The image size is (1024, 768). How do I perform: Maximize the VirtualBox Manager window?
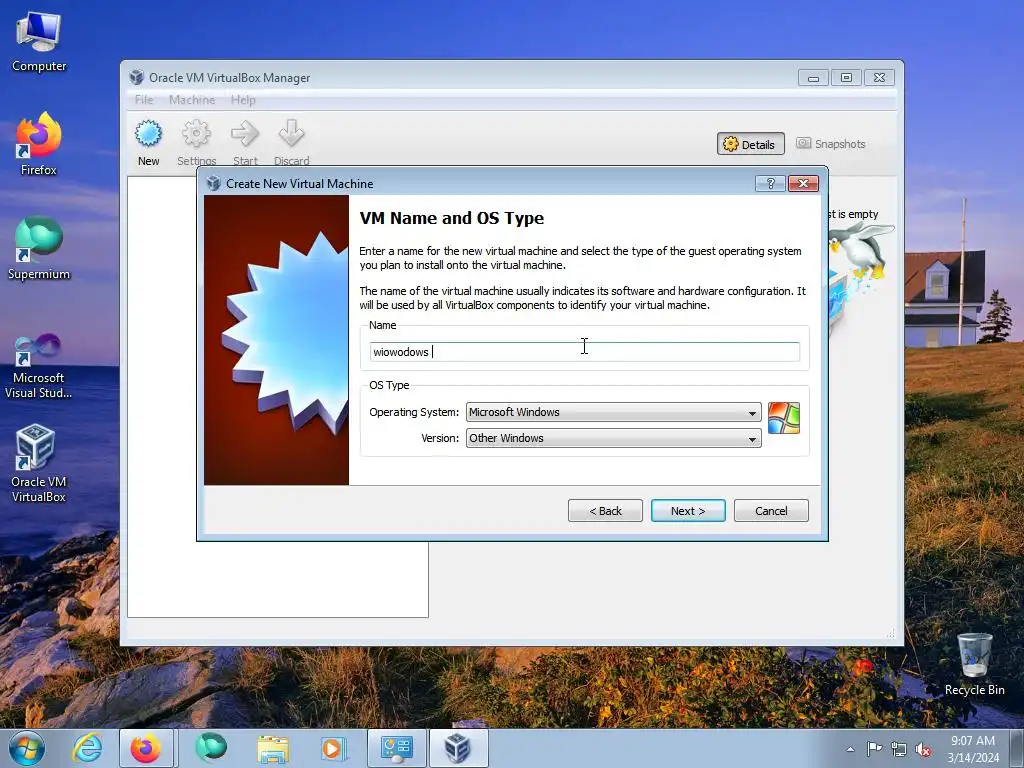pos(846,78)
